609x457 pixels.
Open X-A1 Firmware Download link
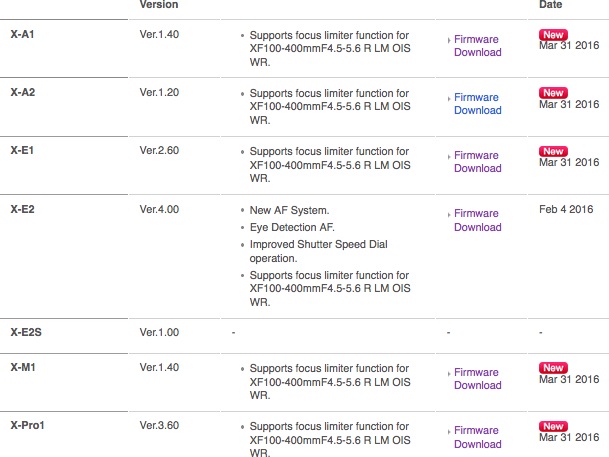click(x=478, y=46)
